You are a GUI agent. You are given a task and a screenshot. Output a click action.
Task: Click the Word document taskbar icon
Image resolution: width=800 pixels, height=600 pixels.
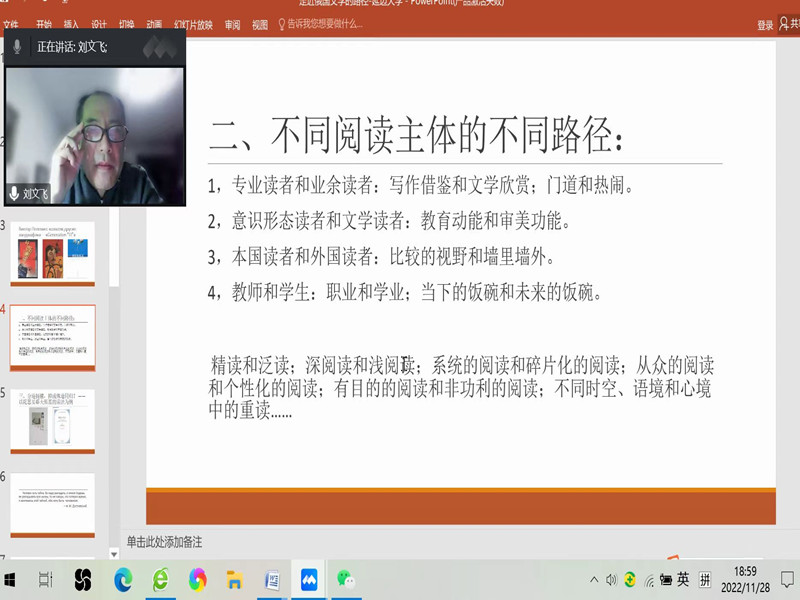(271, 579)
